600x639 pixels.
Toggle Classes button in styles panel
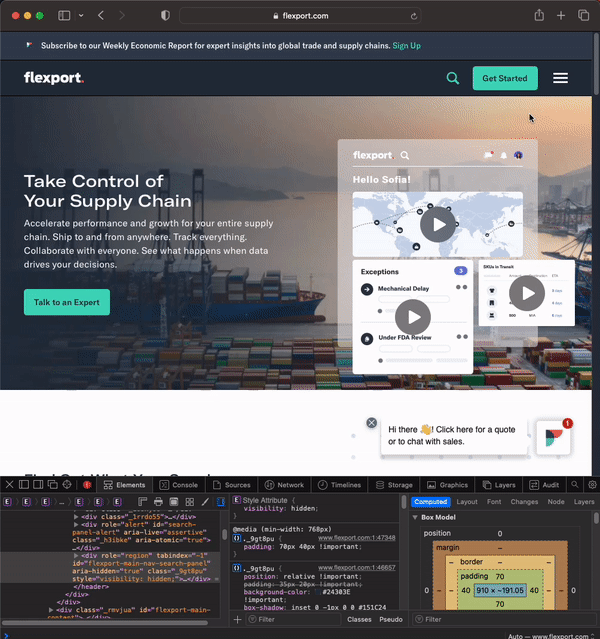click(x=359, y=619)
